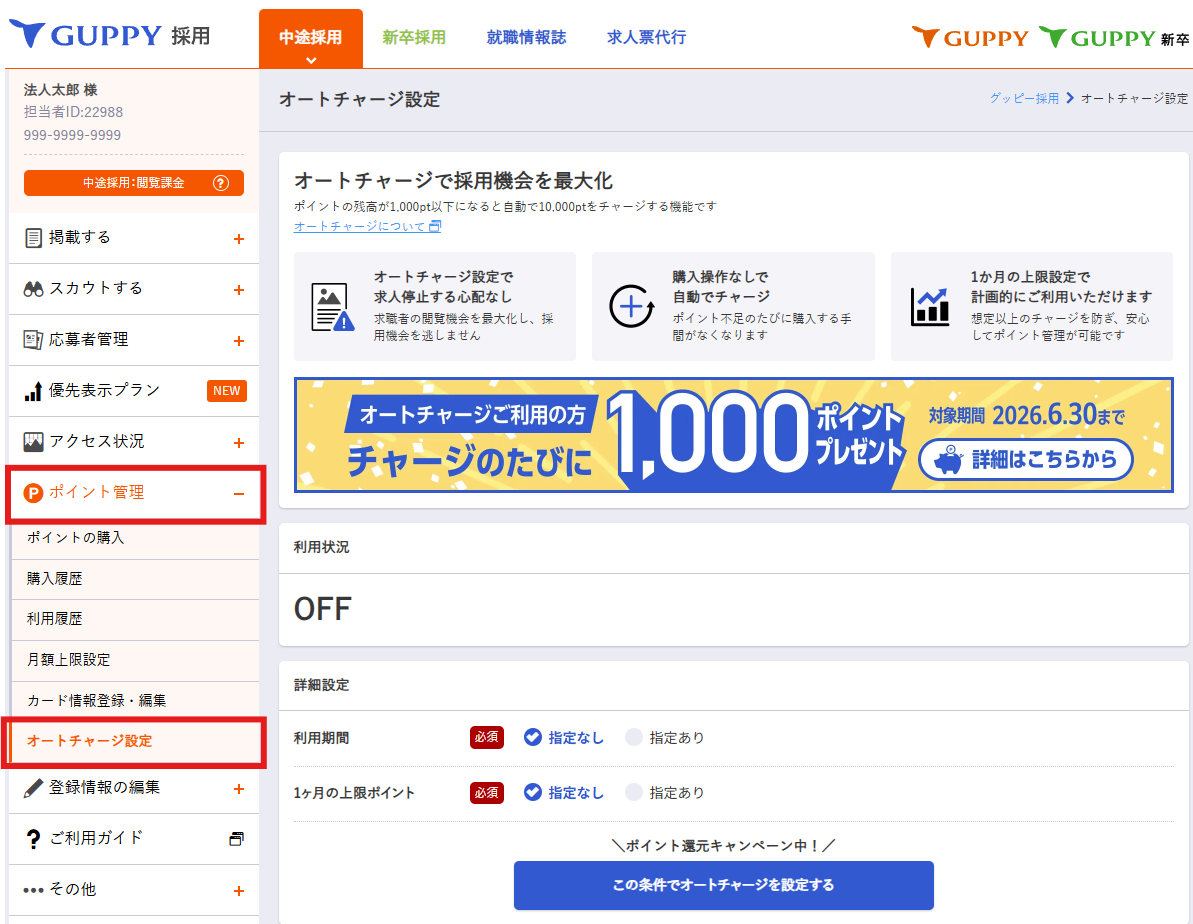1193x924 pixels.
Task: Click the document icon beside 掲載する
Action: 33,238
